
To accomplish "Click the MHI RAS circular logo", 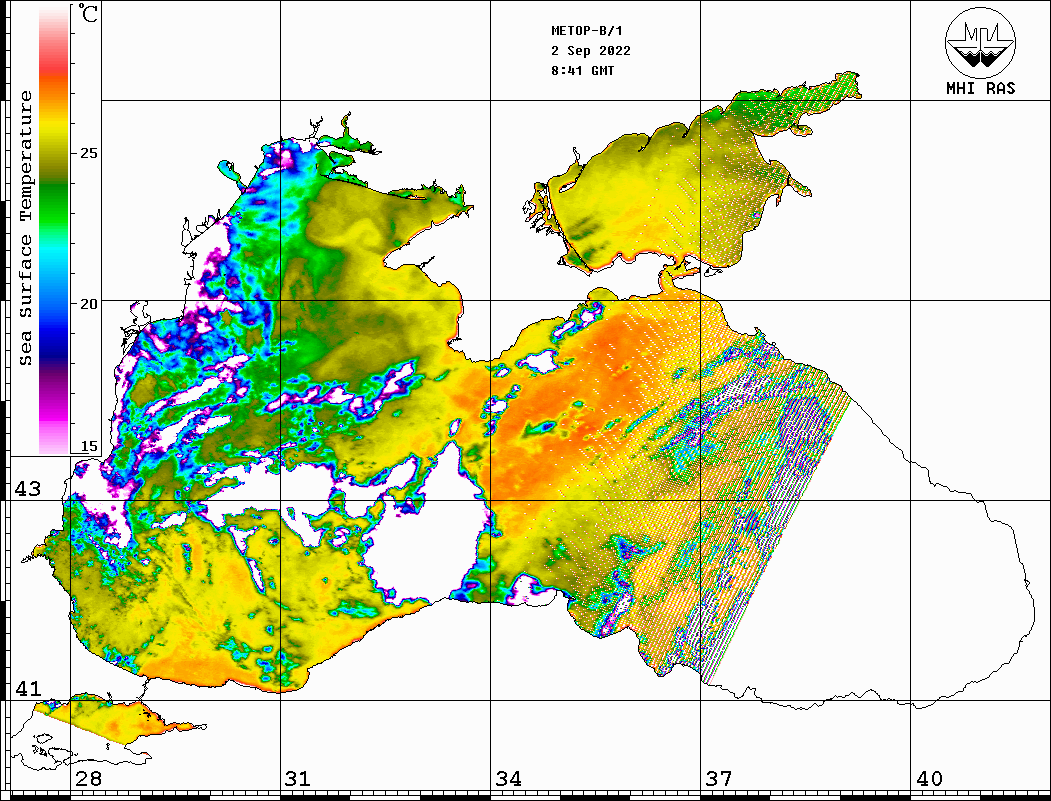I will click(980, 42).
